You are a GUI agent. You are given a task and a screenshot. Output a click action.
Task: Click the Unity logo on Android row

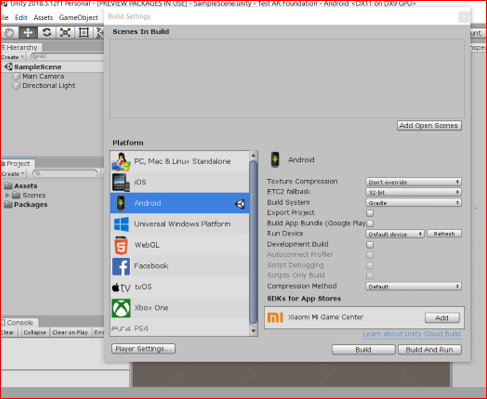click(240, 204)
